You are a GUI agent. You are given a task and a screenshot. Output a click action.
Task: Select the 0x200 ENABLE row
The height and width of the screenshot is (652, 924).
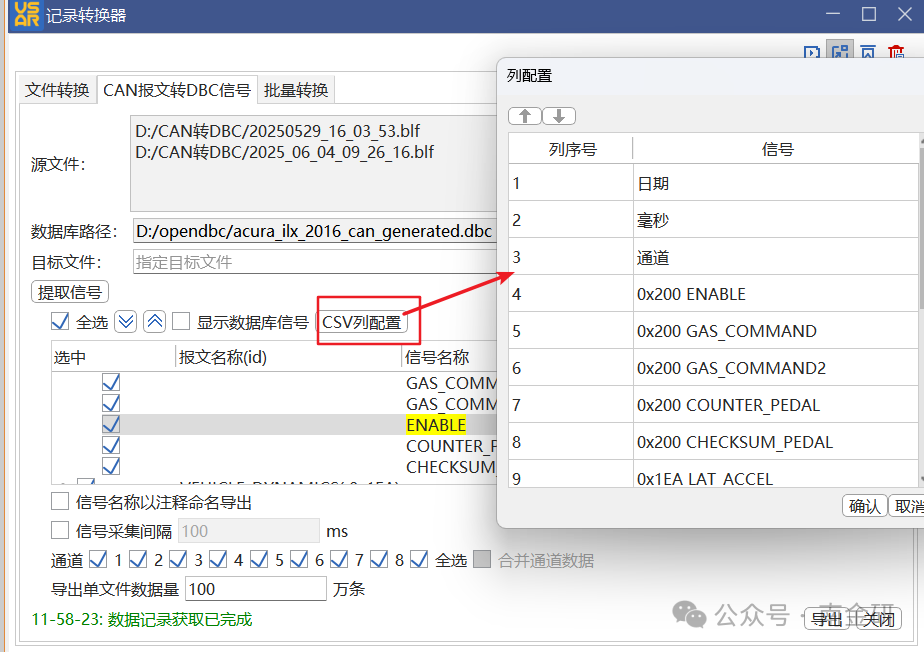click(713, 294)
